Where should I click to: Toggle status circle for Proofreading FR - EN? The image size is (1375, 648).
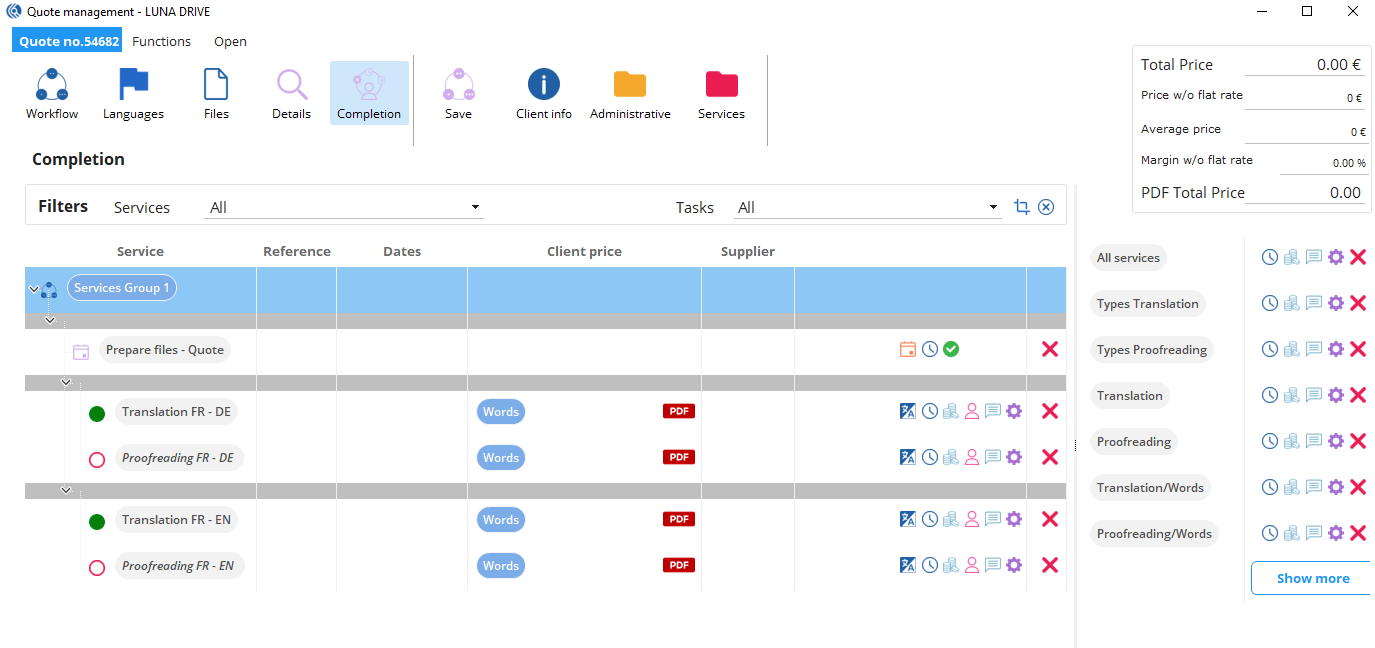(97, 568)
